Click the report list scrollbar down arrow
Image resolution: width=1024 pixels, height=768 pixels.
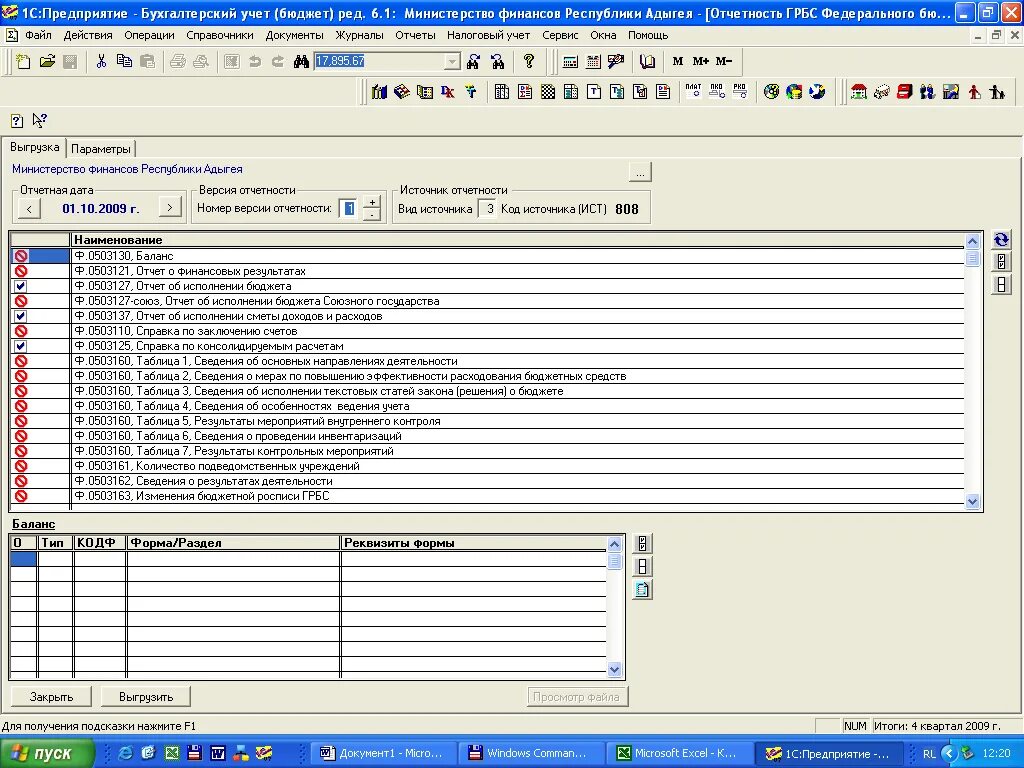coord(972,502)
